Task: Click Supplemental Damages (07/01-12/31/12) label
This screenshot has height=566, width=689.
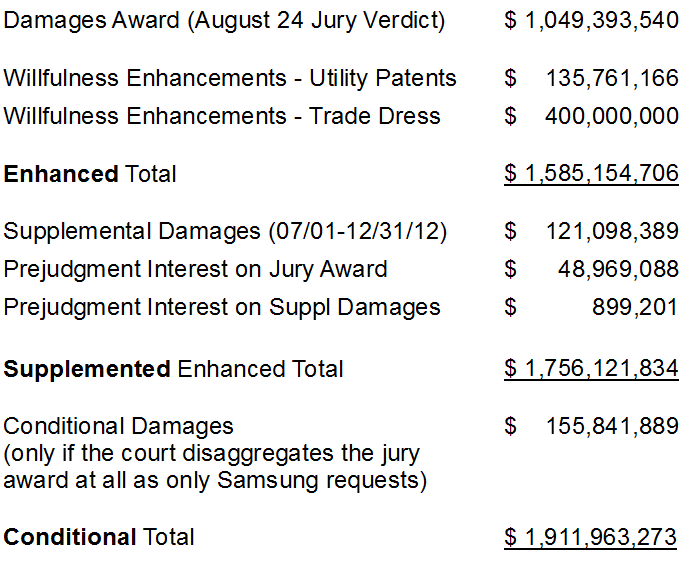Action: click(225, 231)
